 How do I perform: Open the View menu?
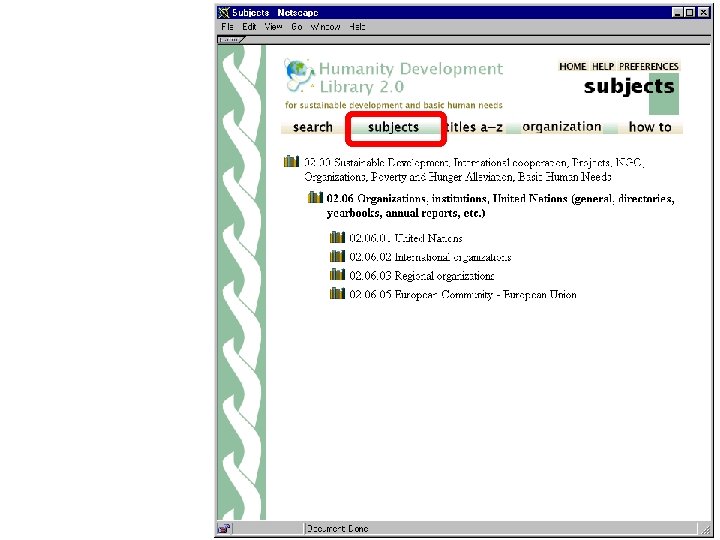273,27
